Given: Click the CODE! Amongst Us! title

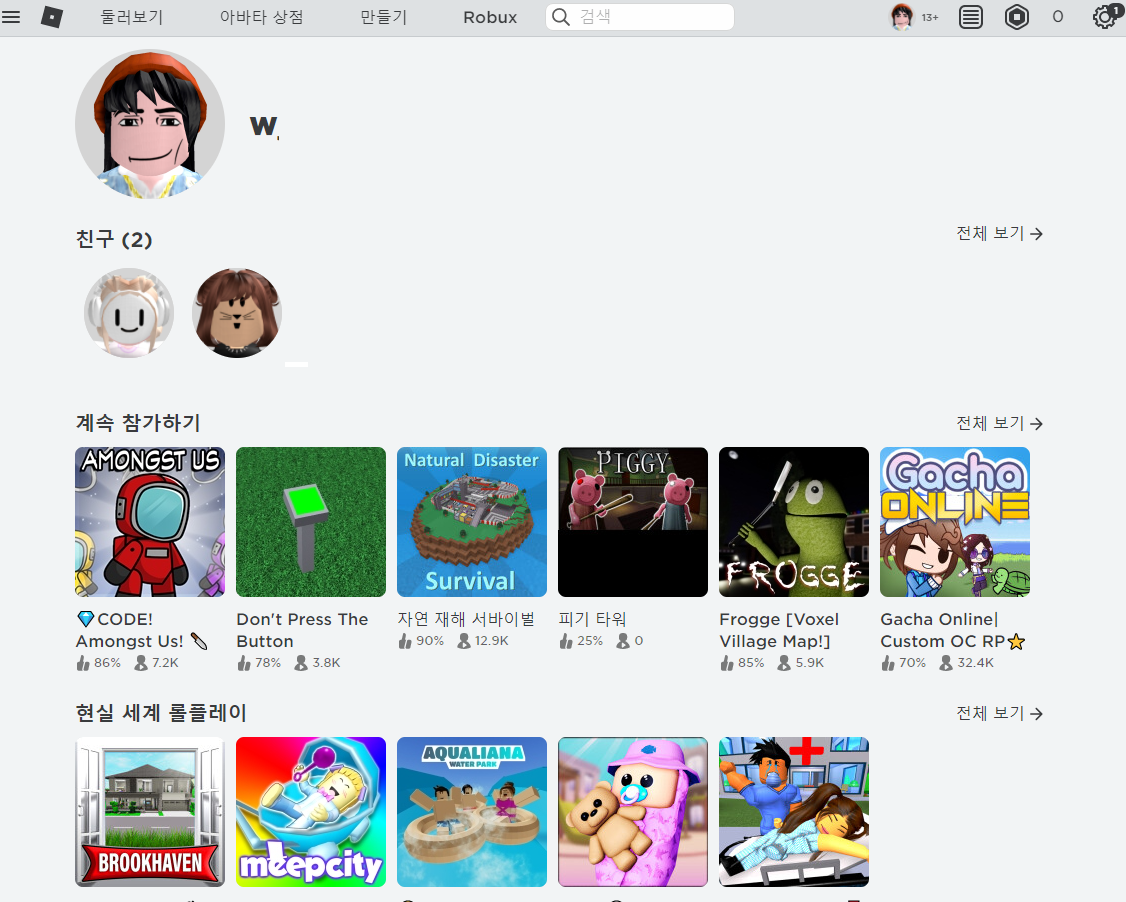Looking at the screenshot, I should (142, 630).
